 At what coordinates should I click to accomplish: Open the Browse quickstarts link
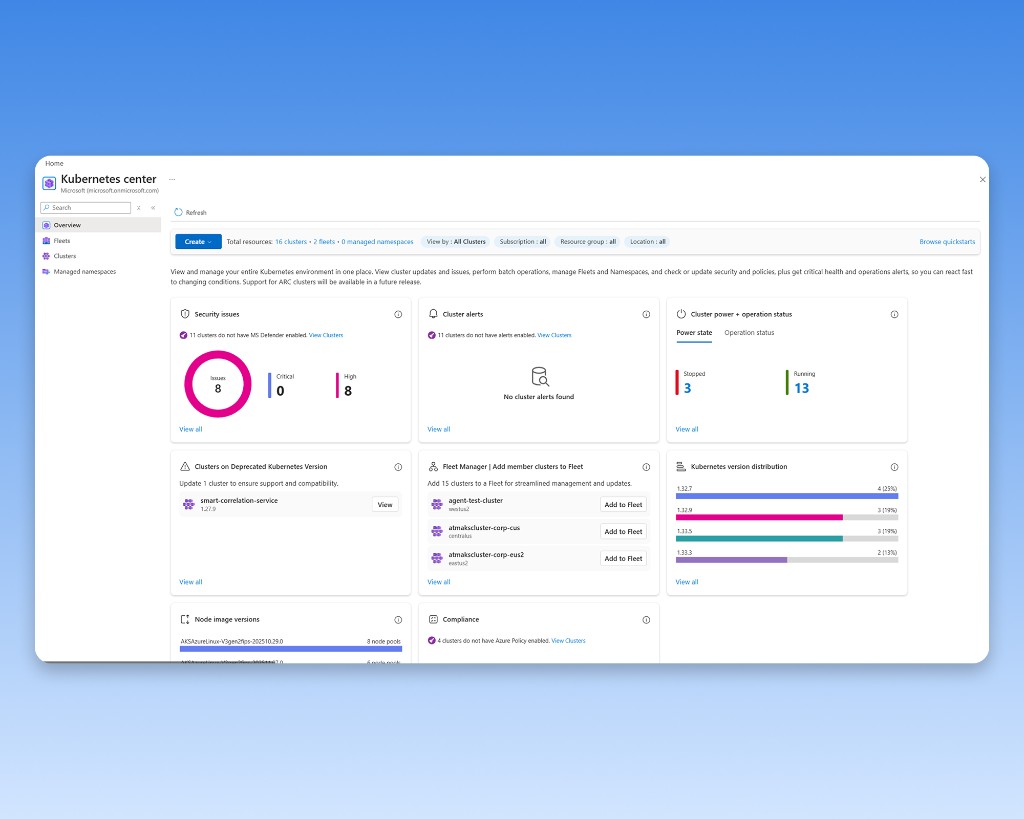947,242
